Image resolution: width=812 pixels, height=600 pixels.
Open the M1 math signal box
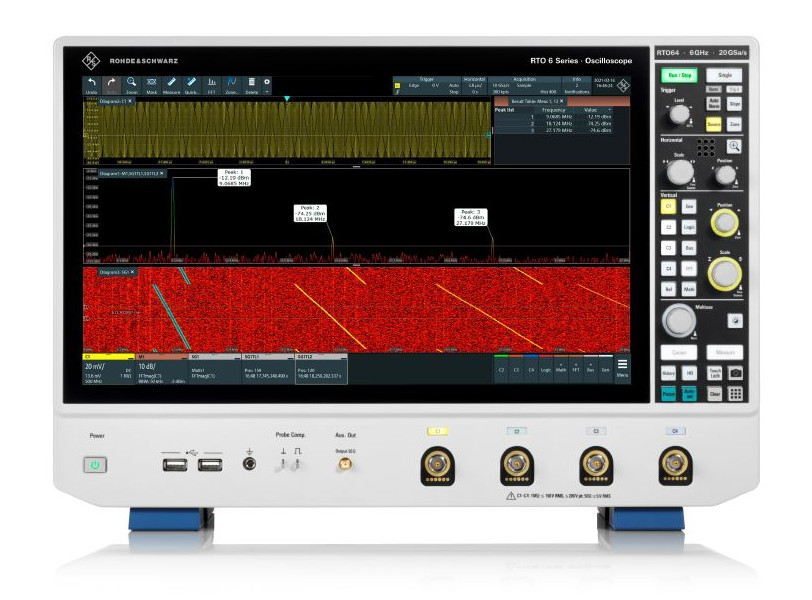click(x=162, y=369)
